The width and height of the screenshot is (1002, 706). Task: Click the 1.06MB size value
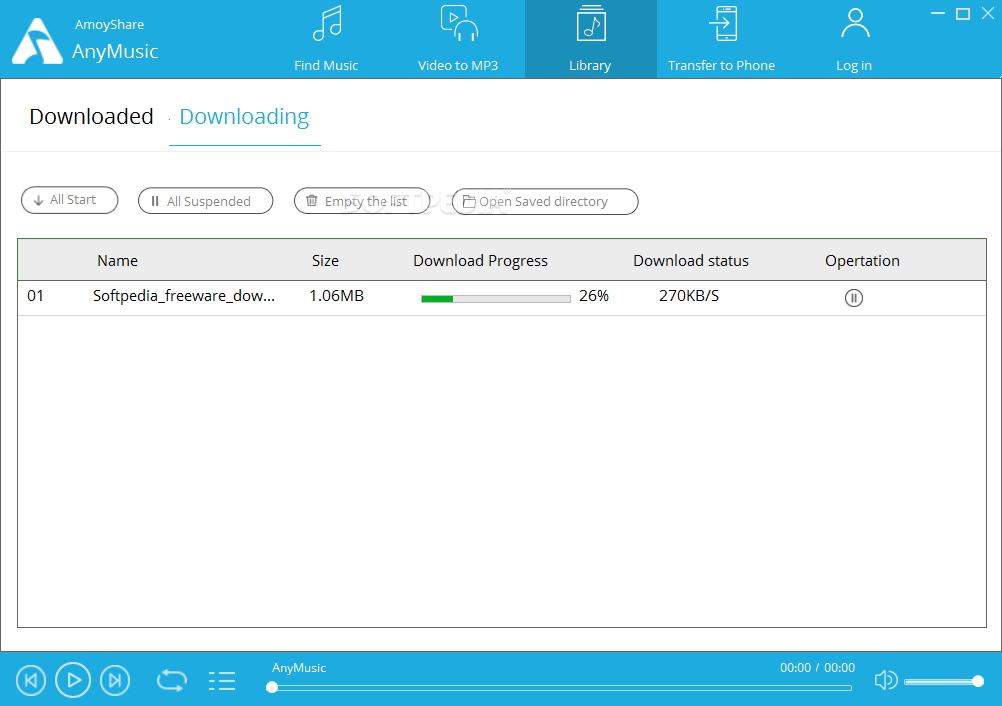(x=337, y=296)
